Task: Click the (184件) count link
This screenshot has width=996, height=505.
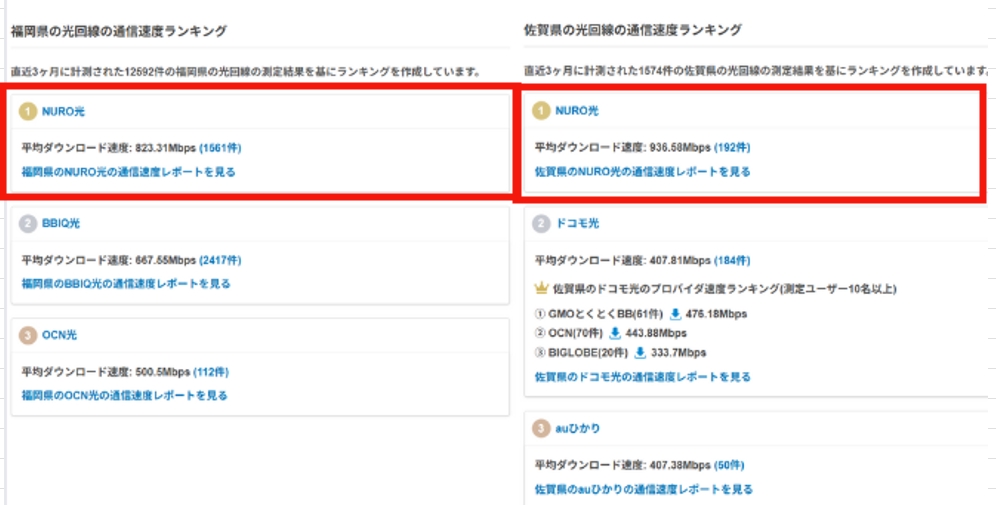Action: click(732, 260)
